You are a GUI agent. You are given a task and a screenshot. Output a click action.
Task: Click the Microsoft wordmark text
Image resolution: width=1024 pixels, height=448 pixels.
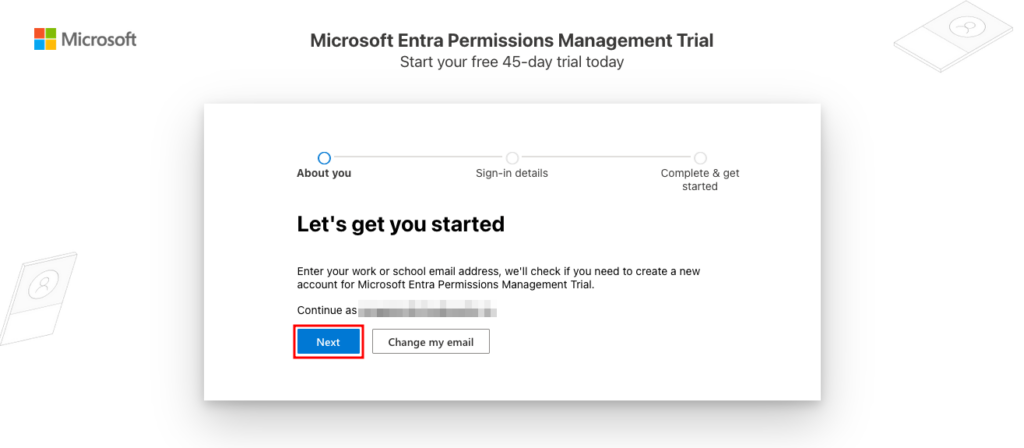coord(99,39)
